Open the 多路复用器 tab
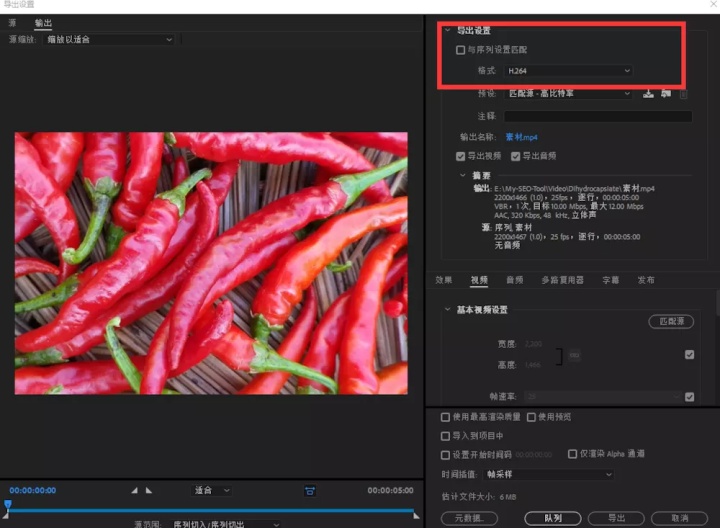 pyautogui.click(x=562, y=280)
